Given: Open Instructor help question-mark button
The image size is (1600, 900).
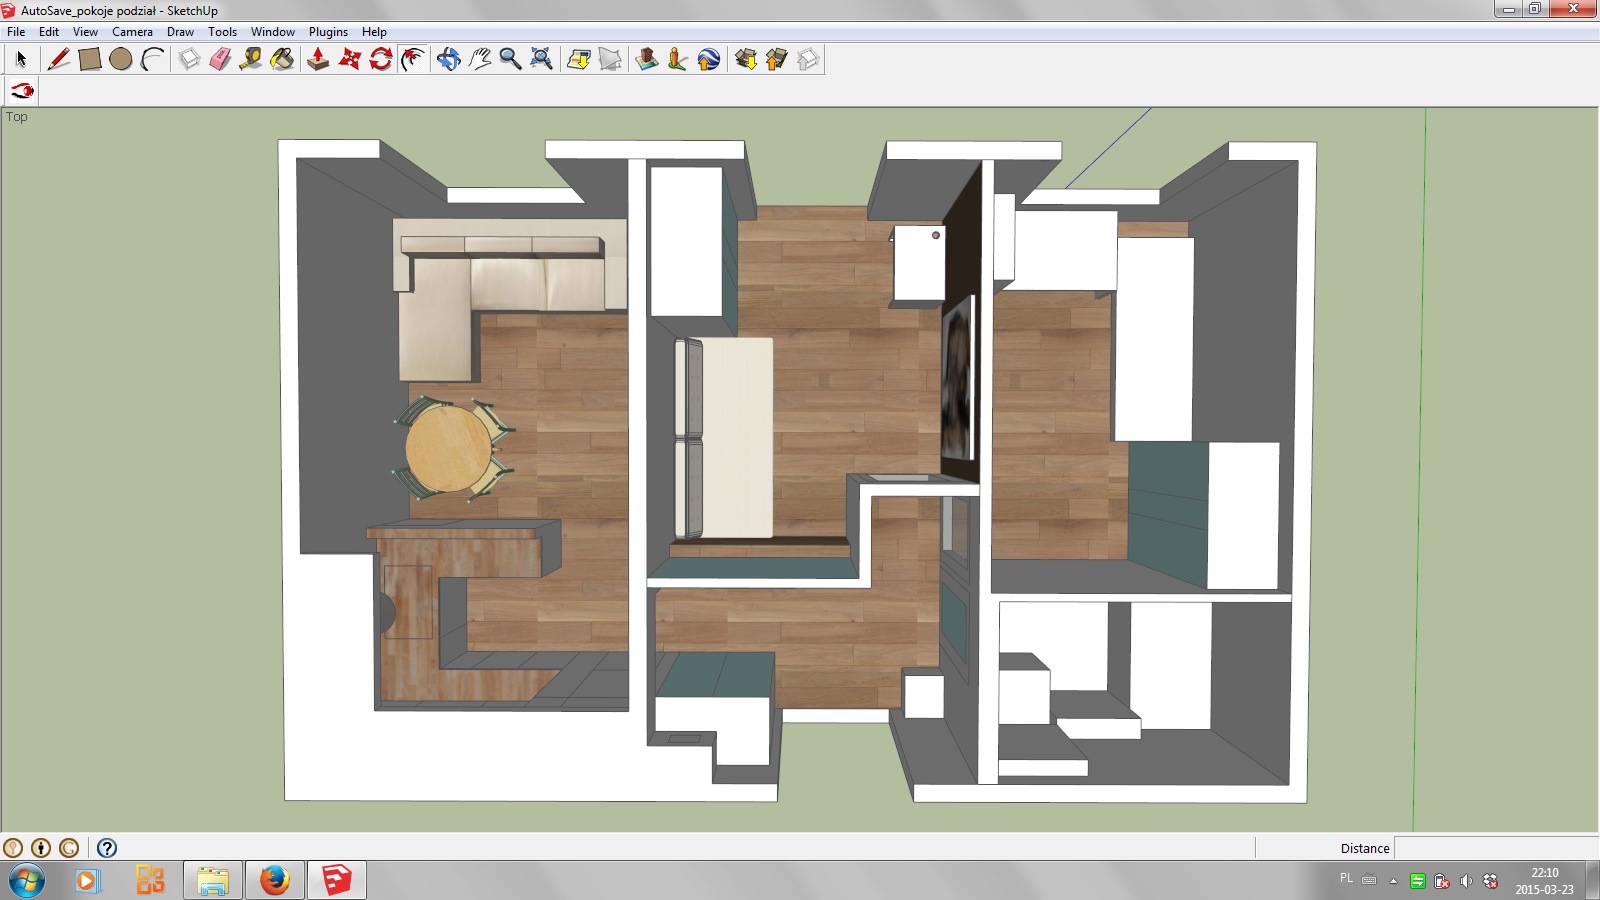Looking at the screenshot, I should (107, 848).
